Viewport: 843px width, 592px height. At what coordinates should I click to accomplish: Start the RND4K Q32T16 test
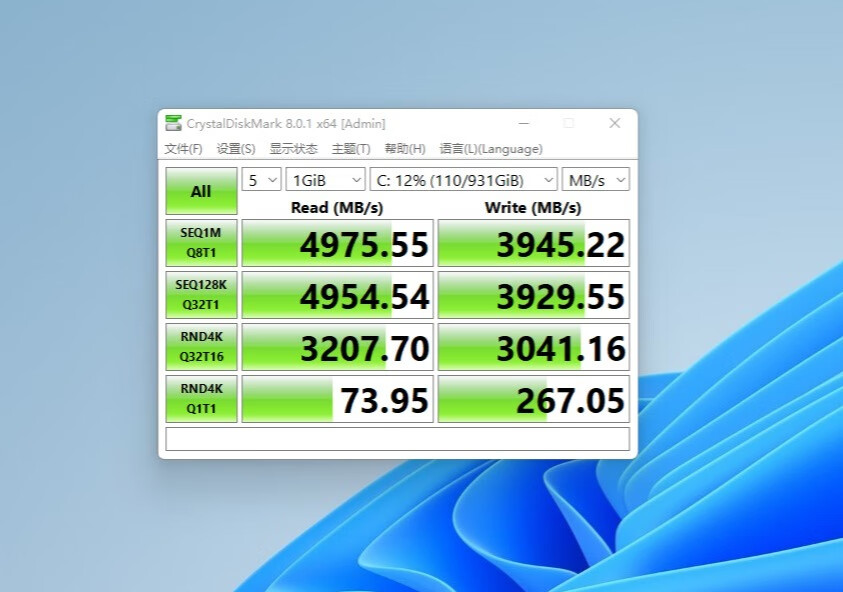click(x=201, y=347)
